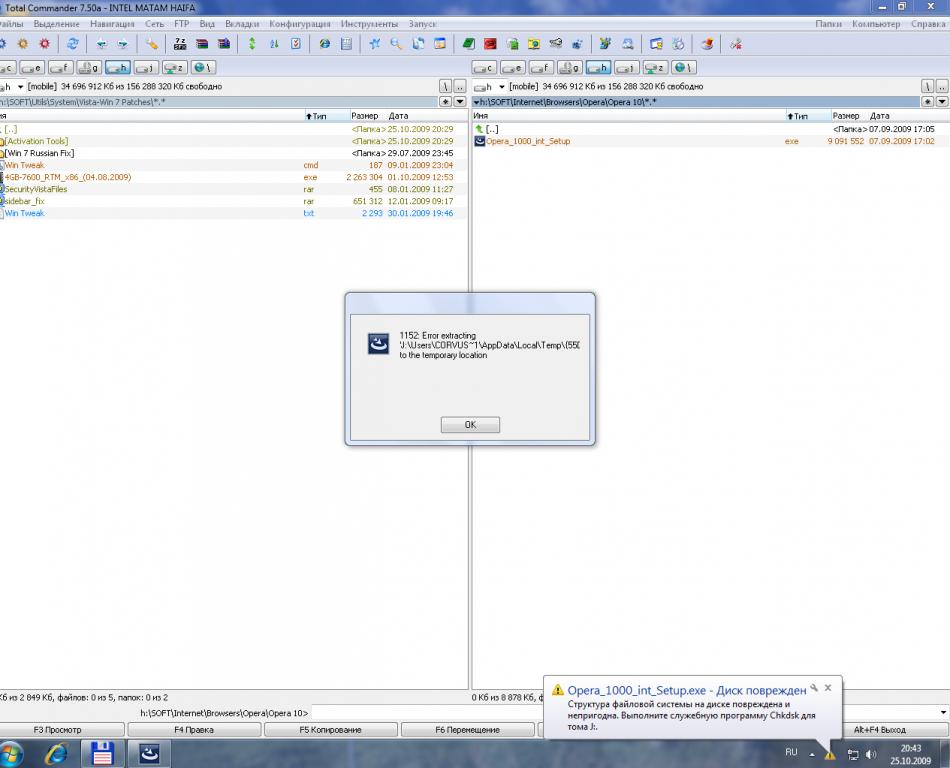Click the blue refresh arrows toolbar icon
This screenshot has width=950, height=768.
tap(72, 44)
